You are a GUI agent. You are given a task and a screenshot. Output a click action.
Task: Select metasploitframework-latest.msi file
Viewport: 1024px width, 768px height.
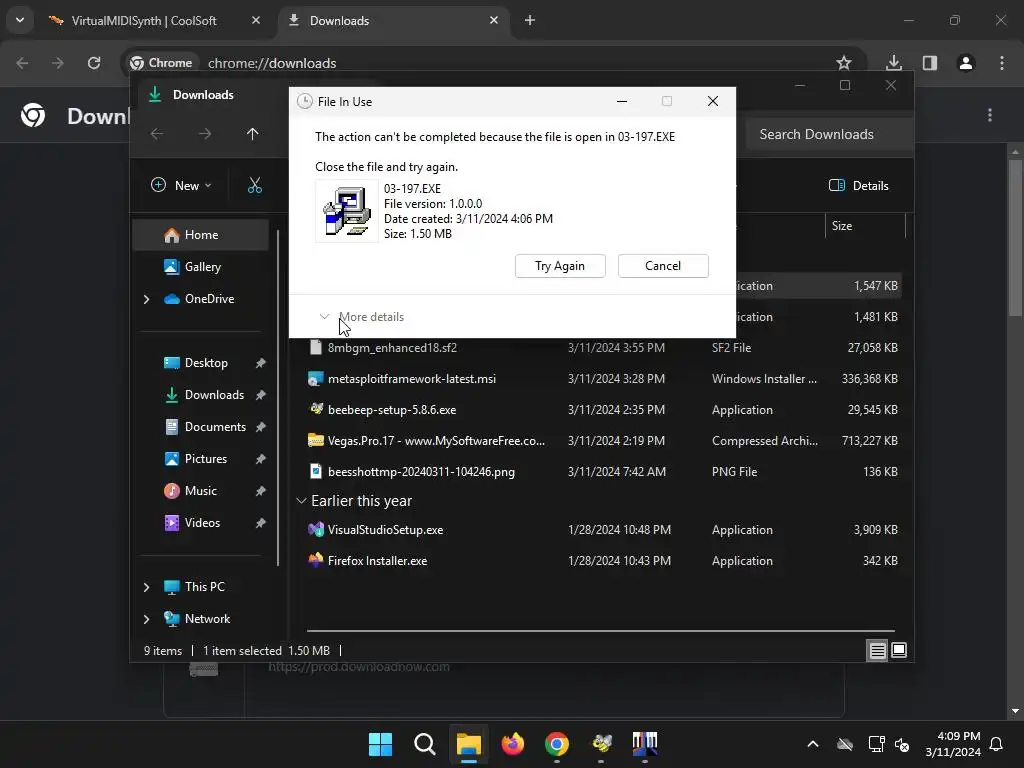[602, 379]
